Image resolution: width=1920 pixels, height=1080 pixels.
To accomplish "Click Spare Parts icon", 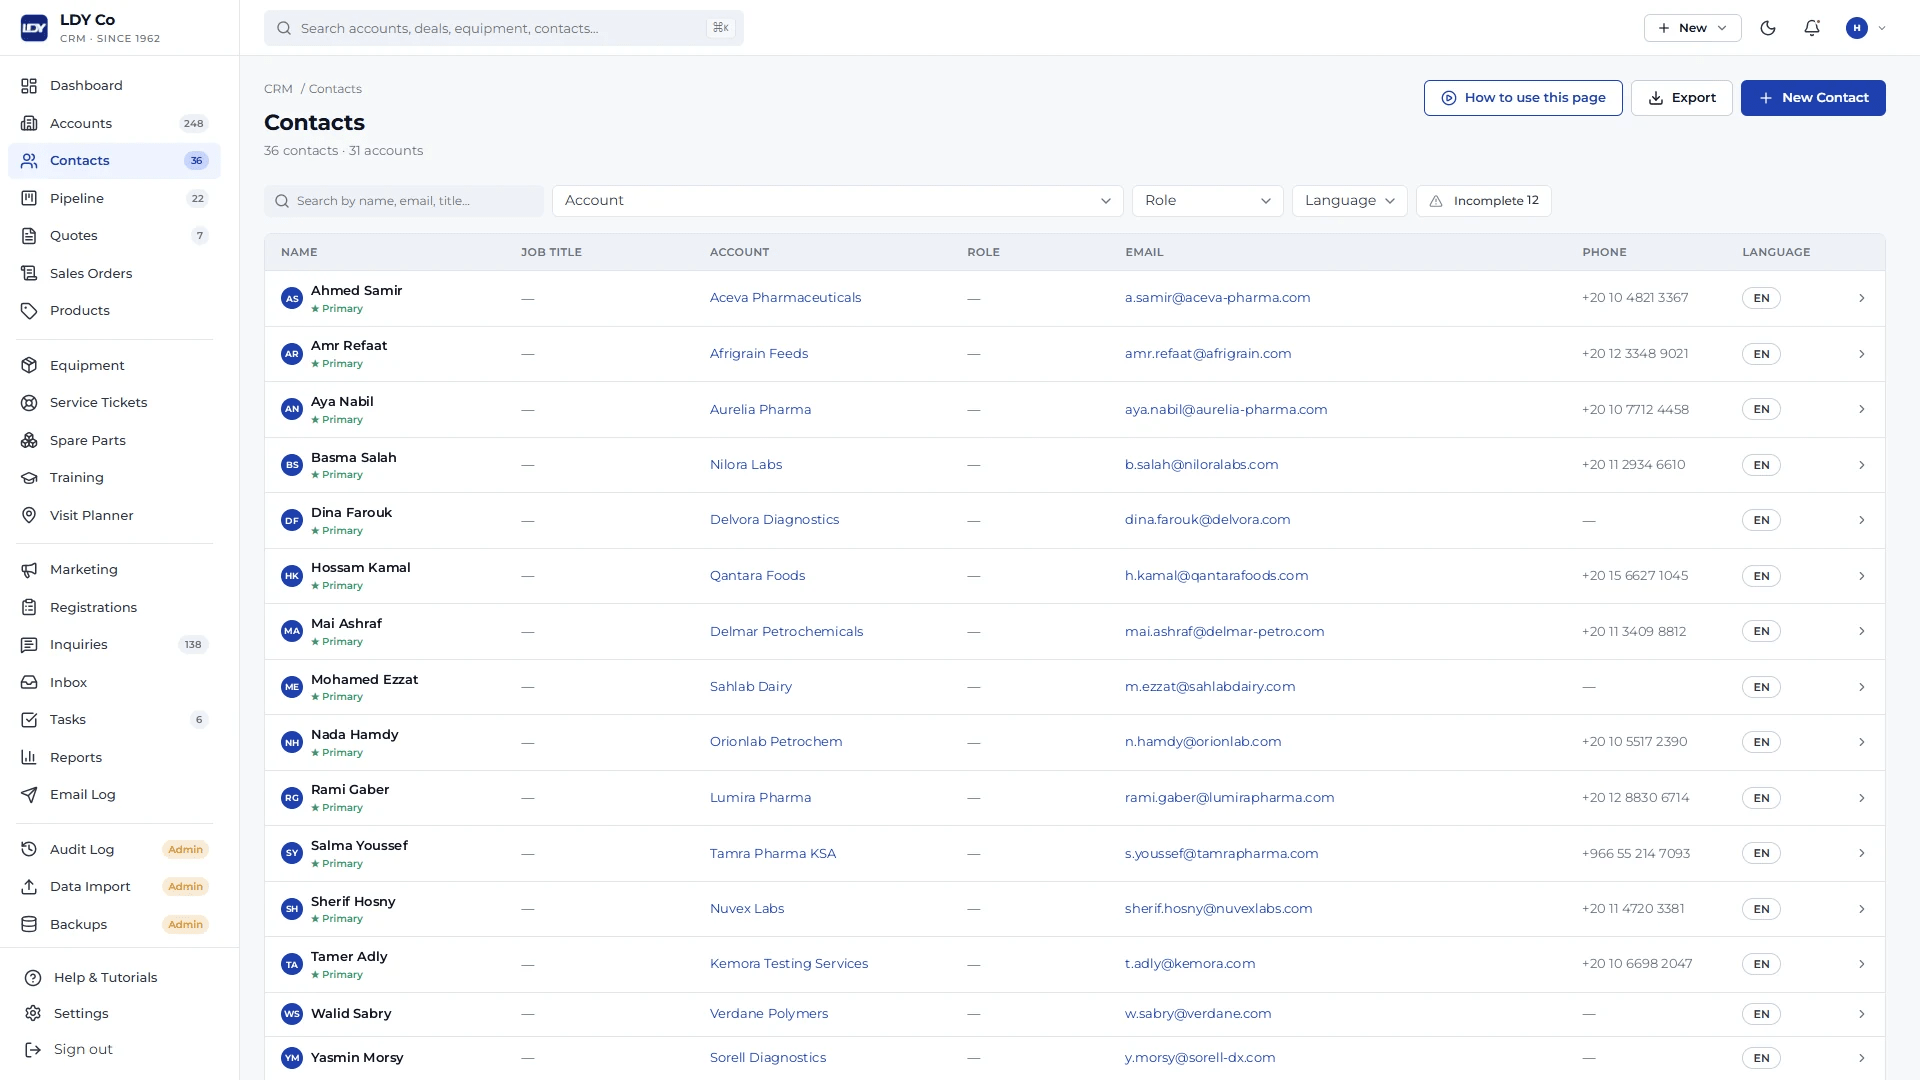I will 29,441.
